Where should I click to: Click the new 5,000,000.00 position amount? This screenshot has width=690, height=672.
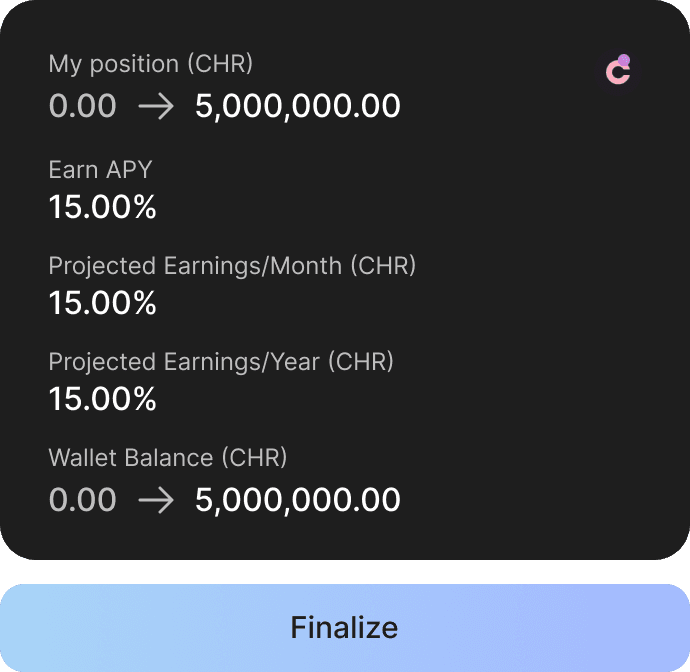click(298, 106)
